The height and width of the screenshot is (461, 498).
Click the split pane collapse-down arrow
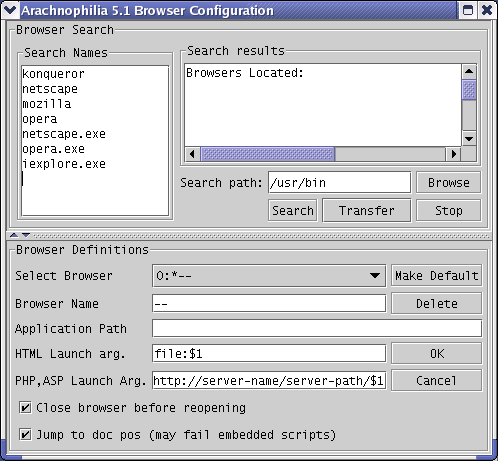[x=26, y=235]
